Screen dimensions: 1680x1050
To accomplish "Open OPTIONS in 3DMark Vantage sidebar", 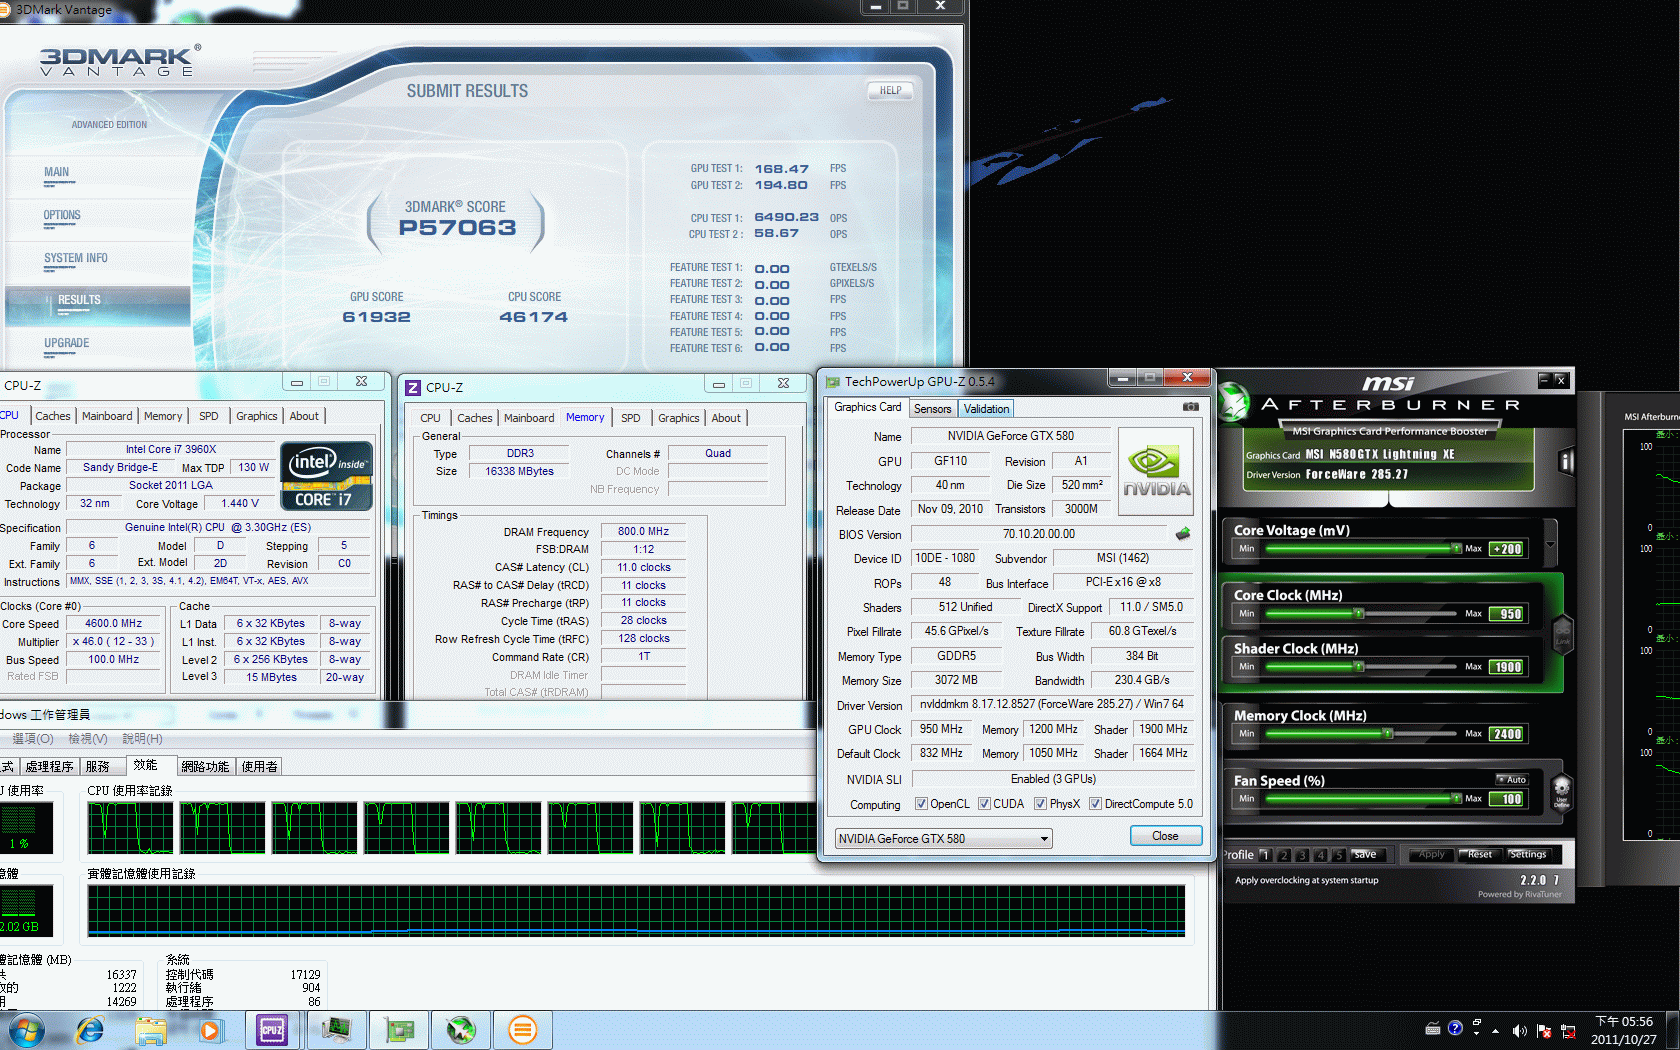I will (62, 215).
